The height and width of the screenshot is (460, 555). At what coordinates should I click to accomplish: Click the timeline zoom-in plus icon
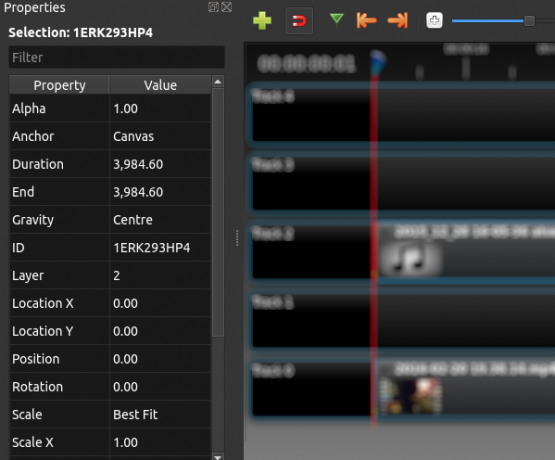[434, 21]
